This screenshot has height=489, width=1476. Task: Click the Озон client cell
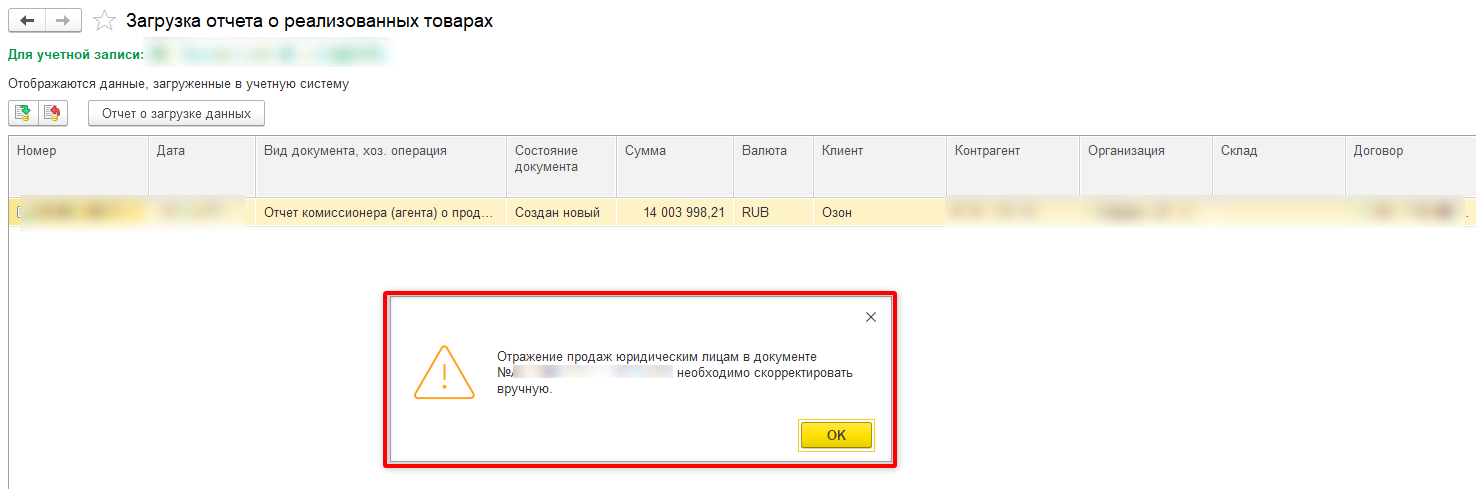pos(880,213)
